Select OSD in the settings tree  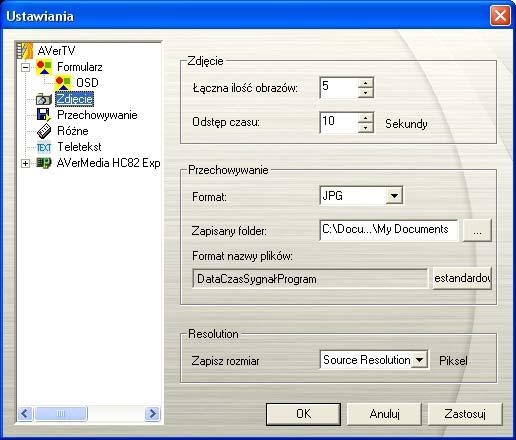pyautogui.click(x=87, y=83)
